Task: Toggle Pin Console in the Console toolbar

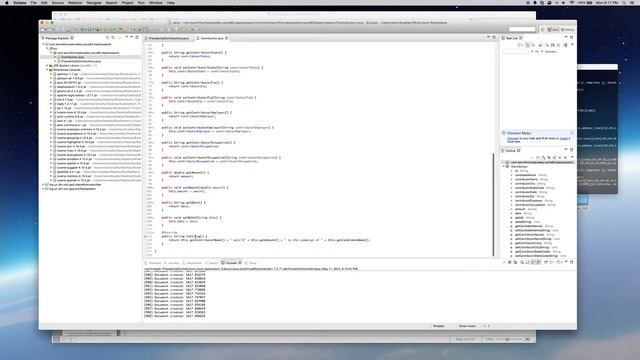Action: coord(546,262)
